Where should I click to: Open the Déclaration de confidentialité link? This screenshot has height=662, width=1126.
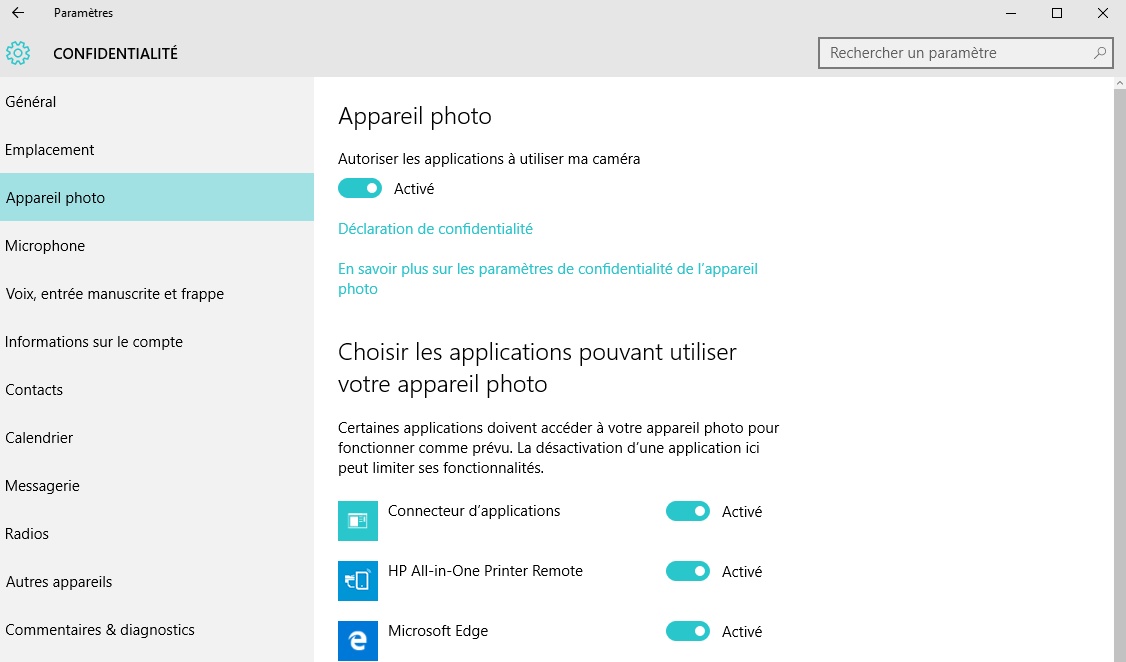pos(435,229)
